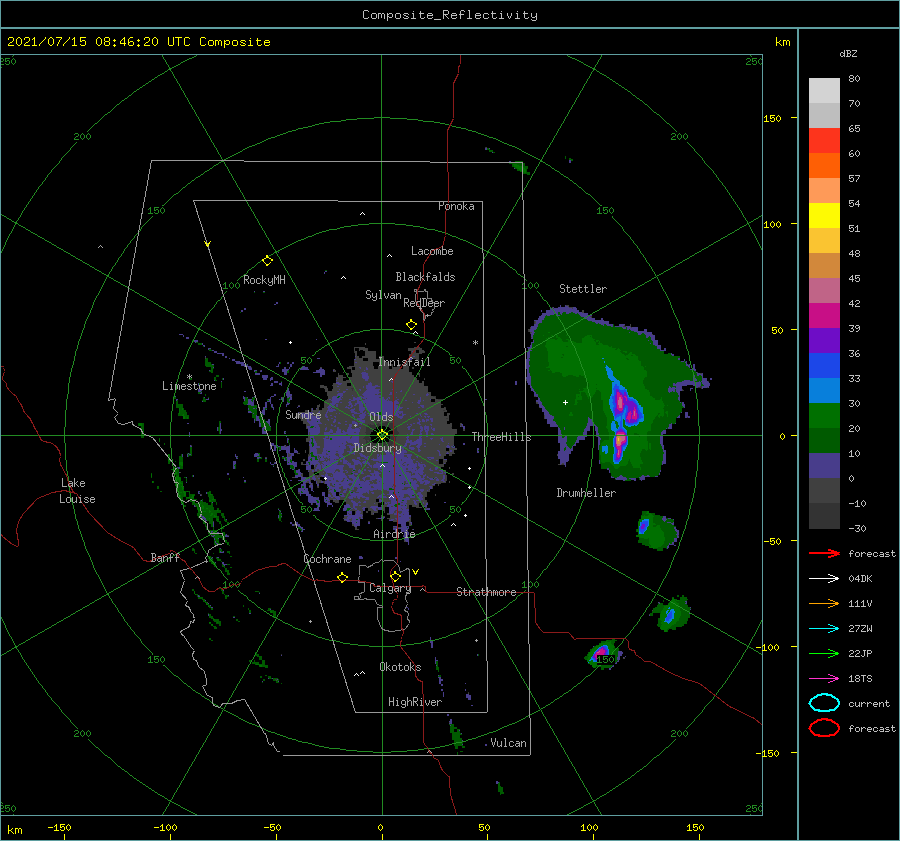This screenshot has height=841, width=900.
Task: Select the 80 dBZ light gray swatch
Action: 824,91
